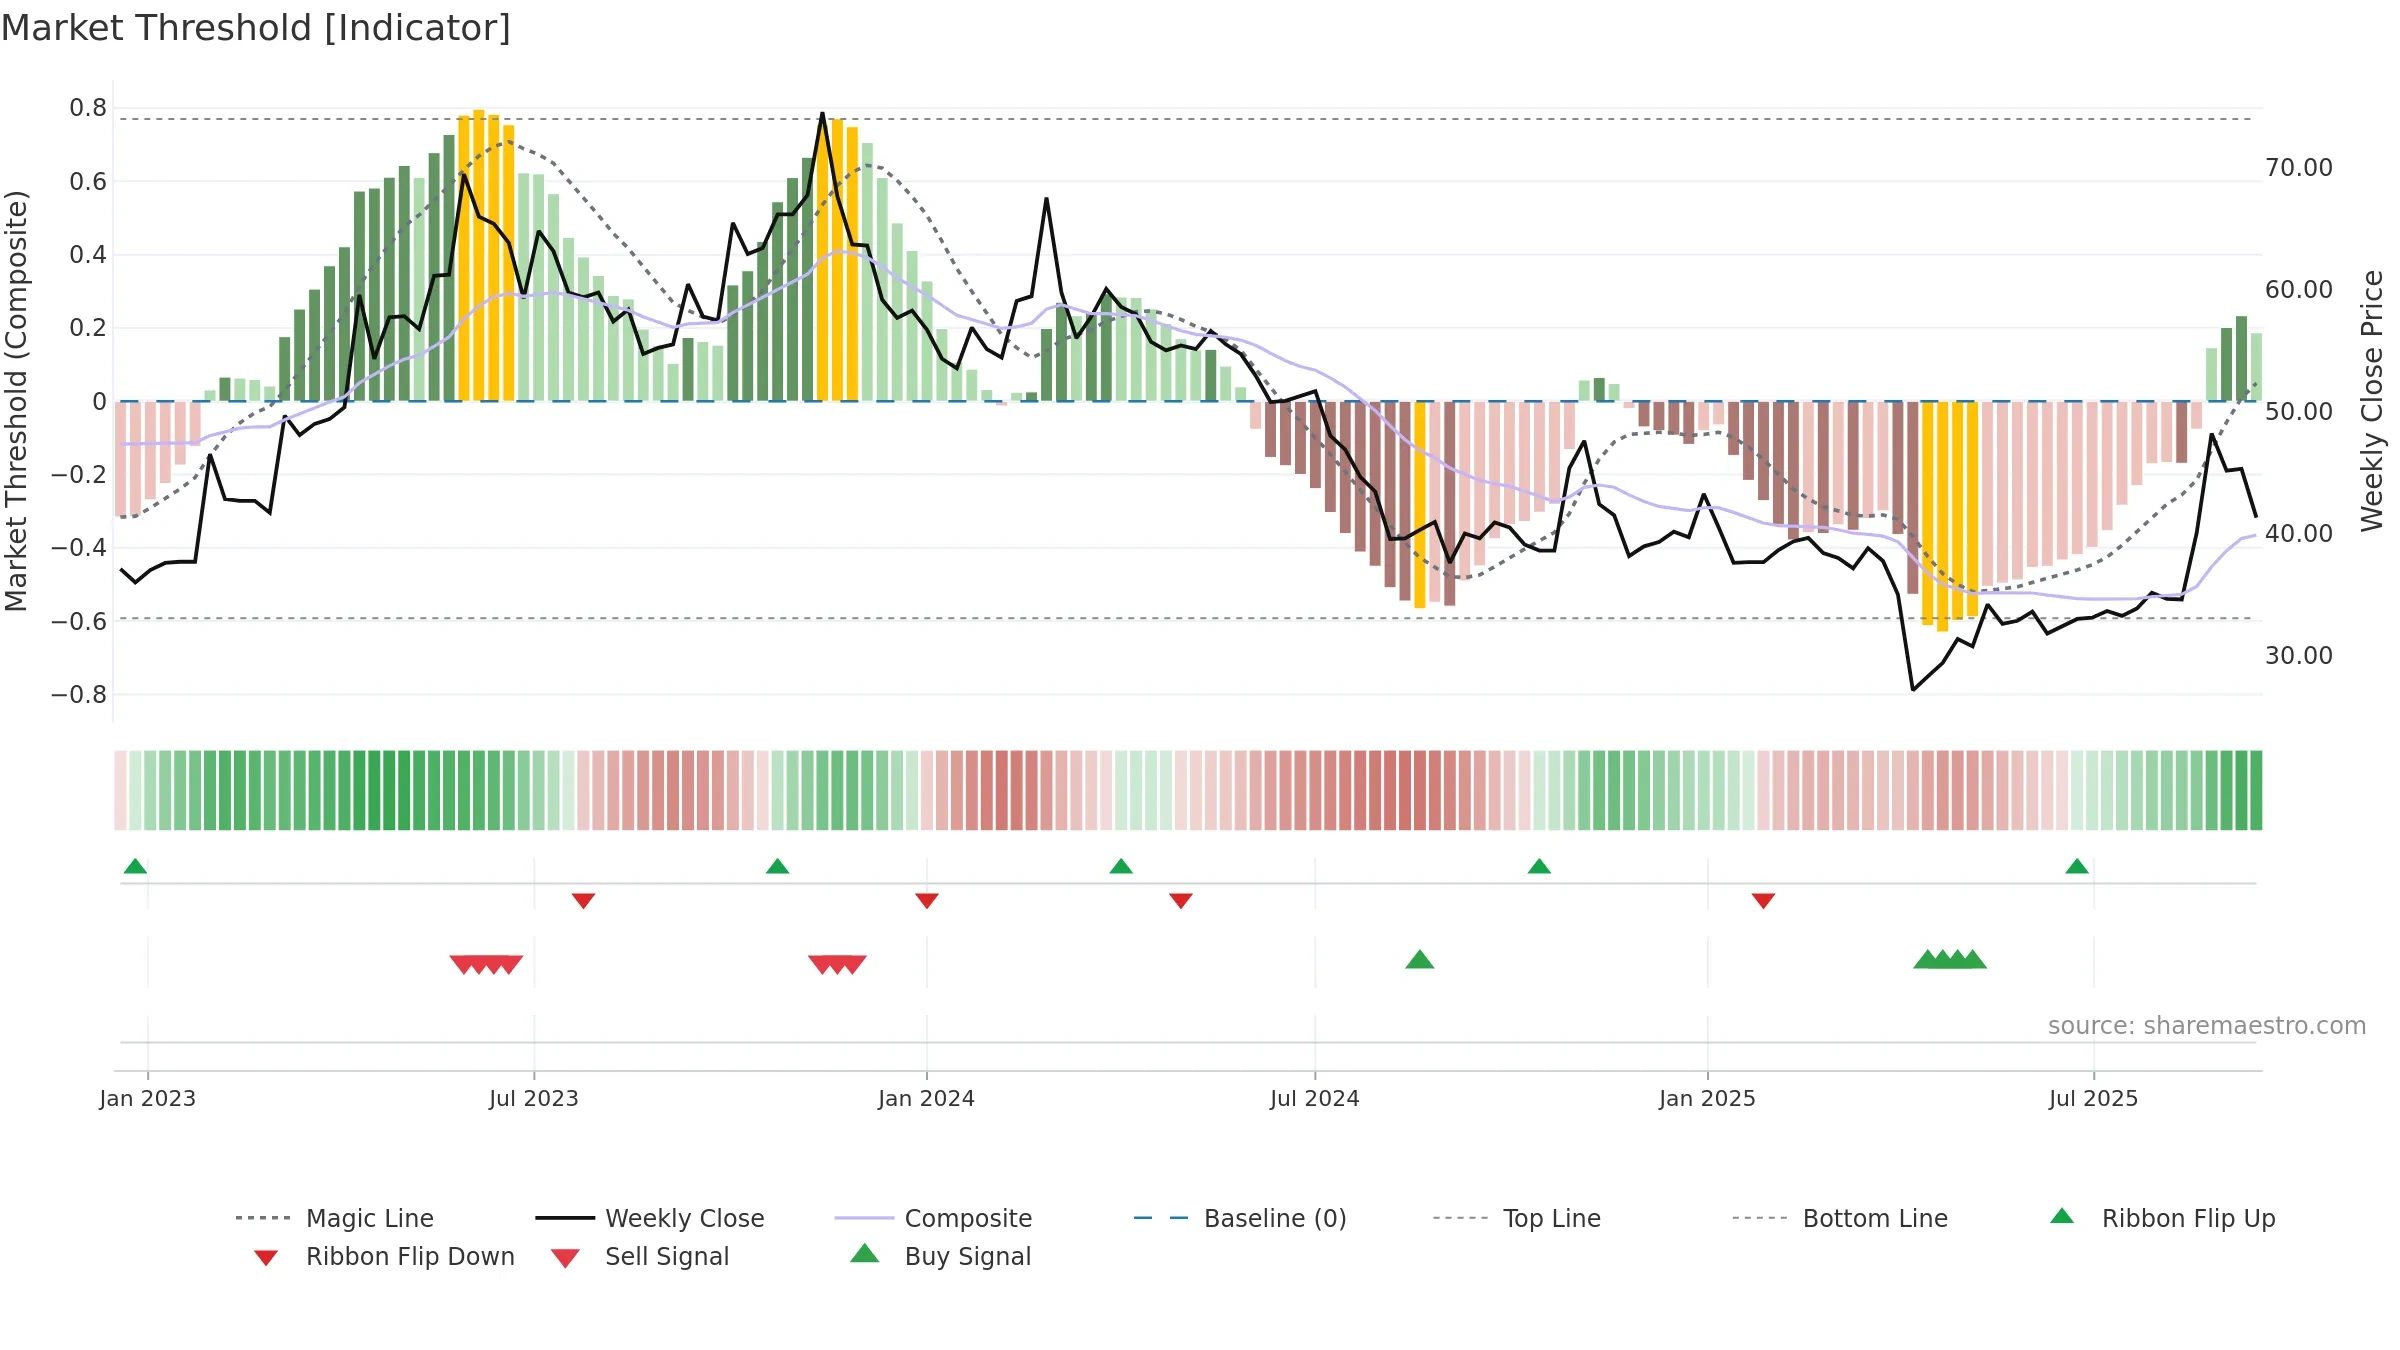
Task: Click the Market Threshold [Indicator] chart title
Action: click(256, 28)
